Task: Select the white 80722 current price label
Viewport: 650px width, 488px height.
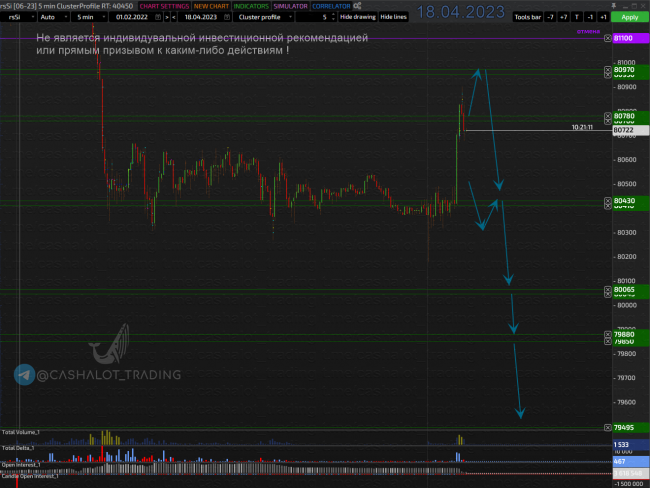Action: coord(631,130)
